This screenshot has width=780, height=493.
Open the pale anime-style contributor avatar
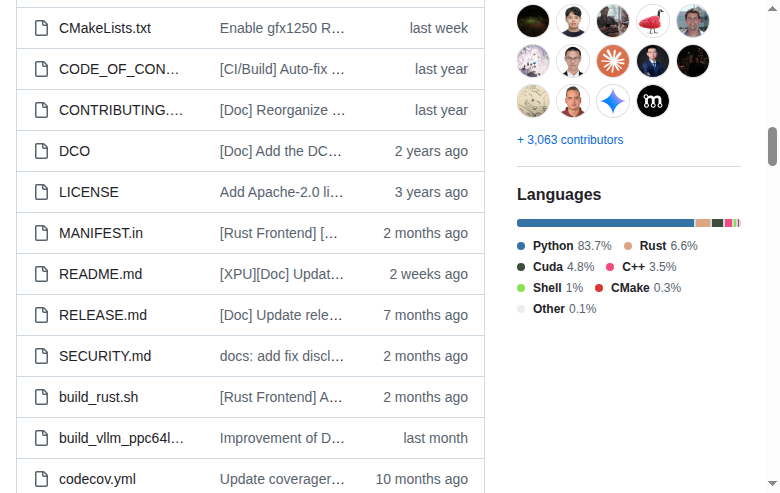pyautogui.click(x=533, y=61)
